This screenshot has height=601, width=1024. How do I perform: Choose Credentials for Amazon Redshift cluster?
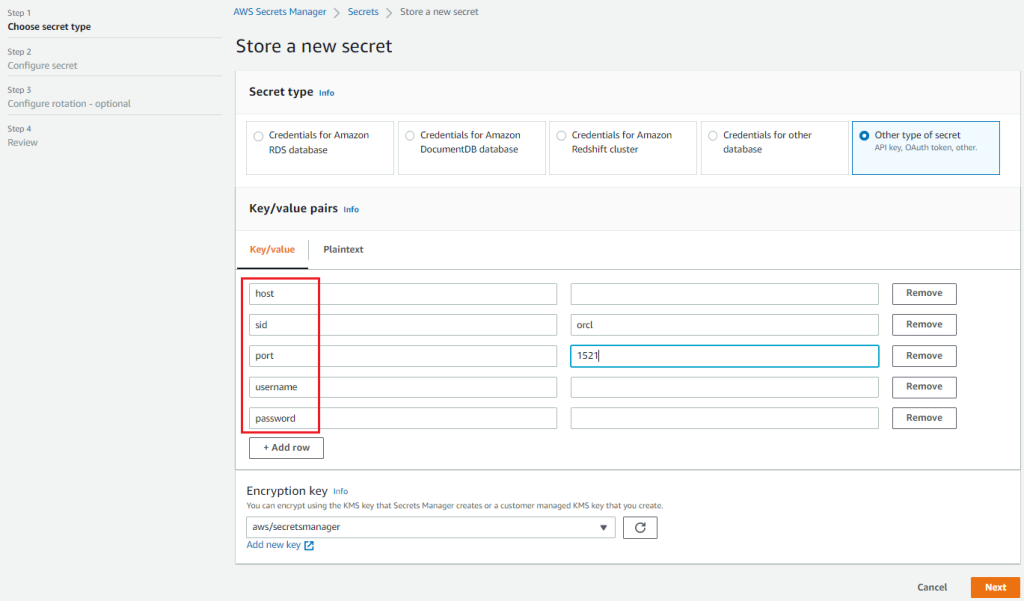[561, 136]
